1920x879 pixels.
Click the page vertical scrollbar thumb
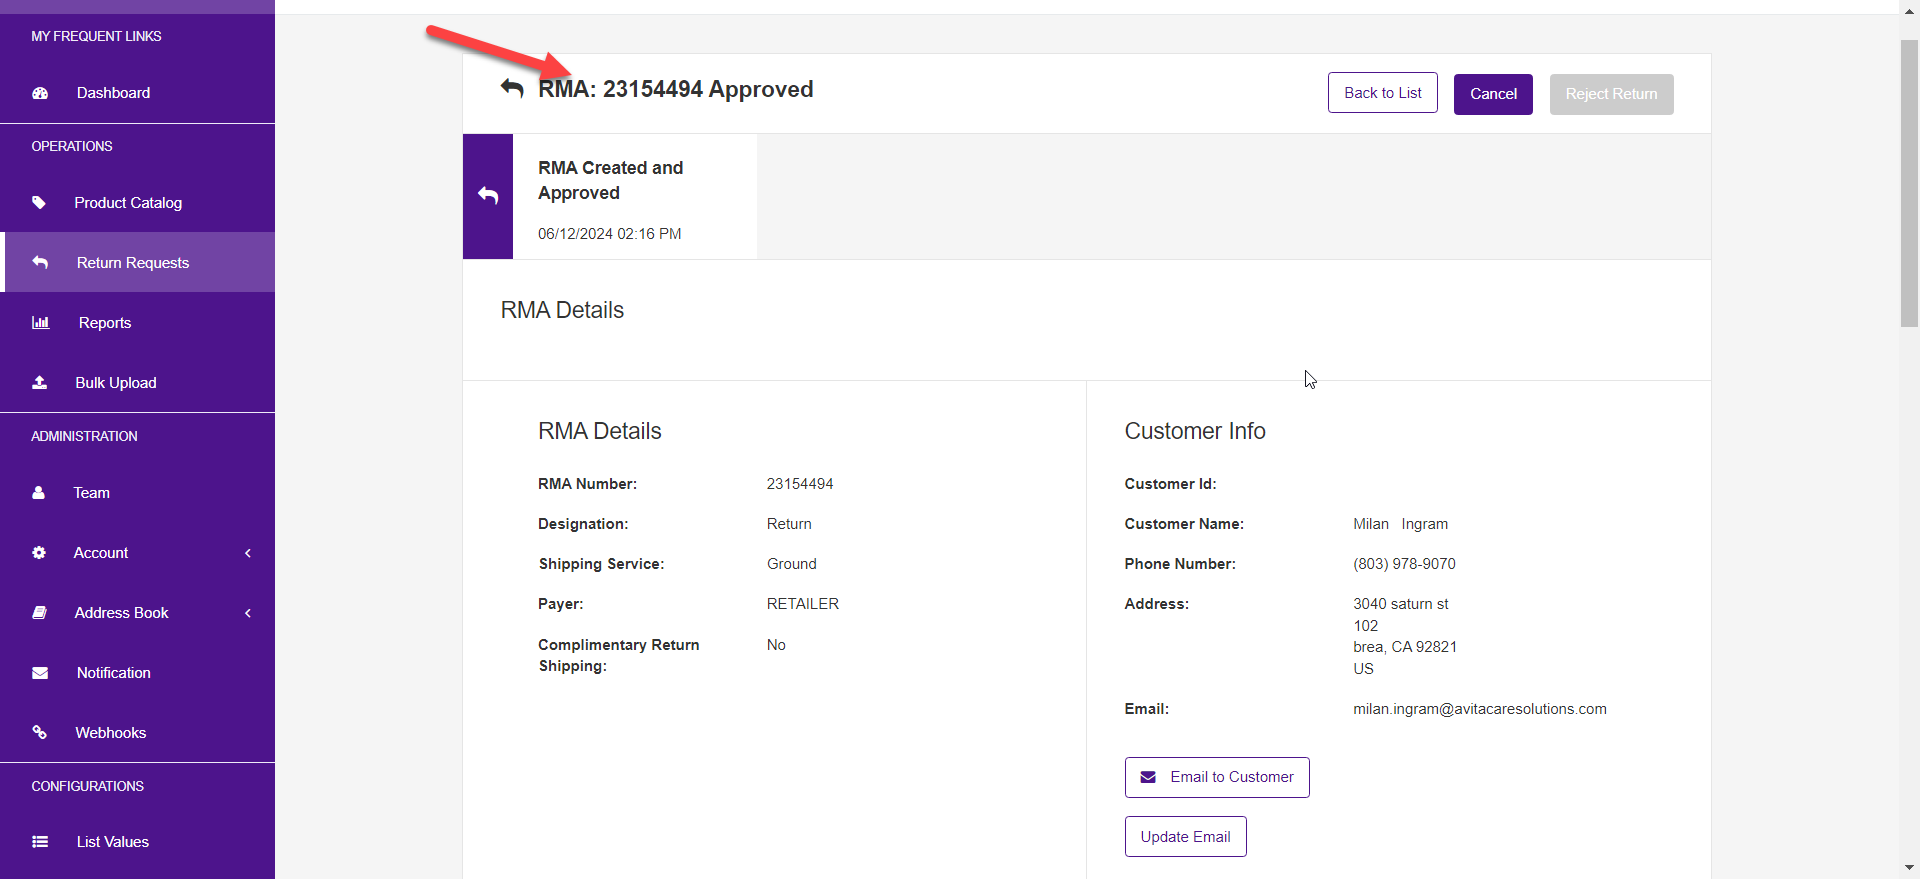tap(1909, 183)
